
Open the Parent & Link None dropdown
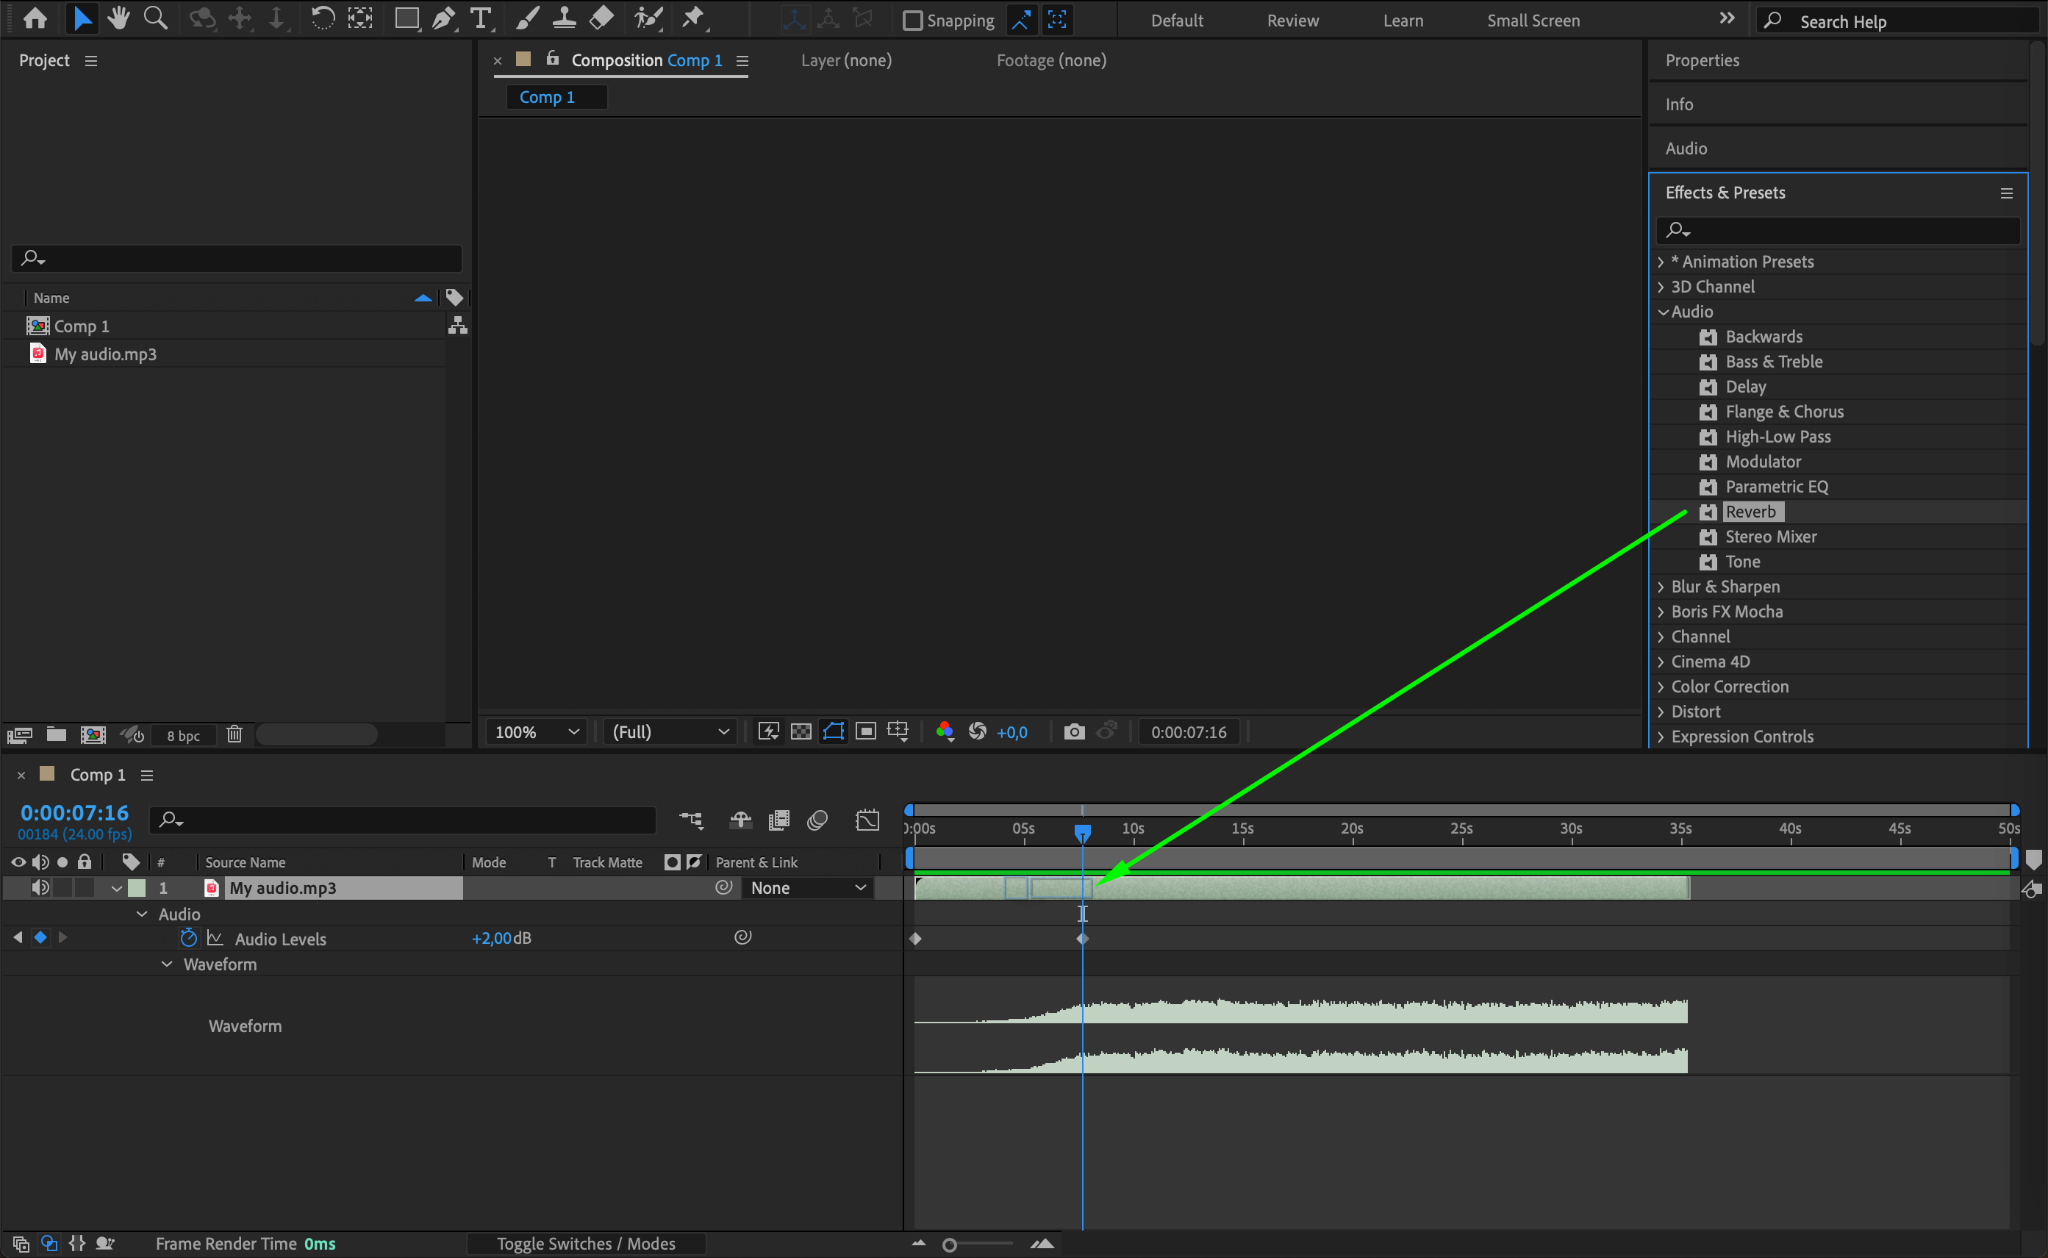point(807,888)
